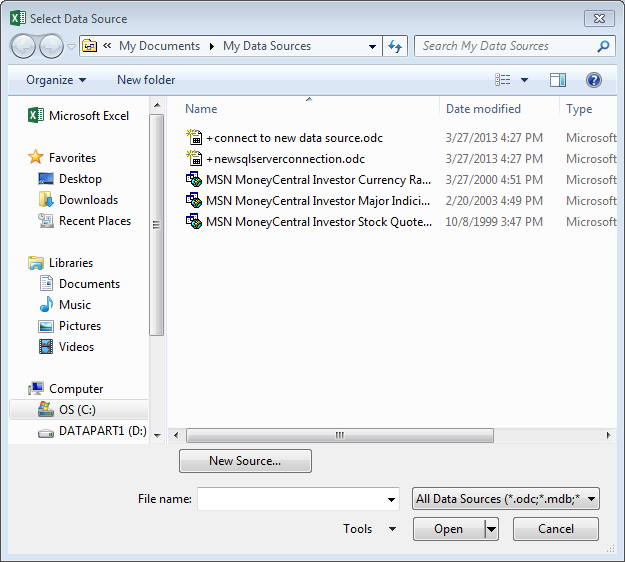Open the Organize menu
Image resolution: width=625 pixels, height=562 pixels.
tap(56, 80)
